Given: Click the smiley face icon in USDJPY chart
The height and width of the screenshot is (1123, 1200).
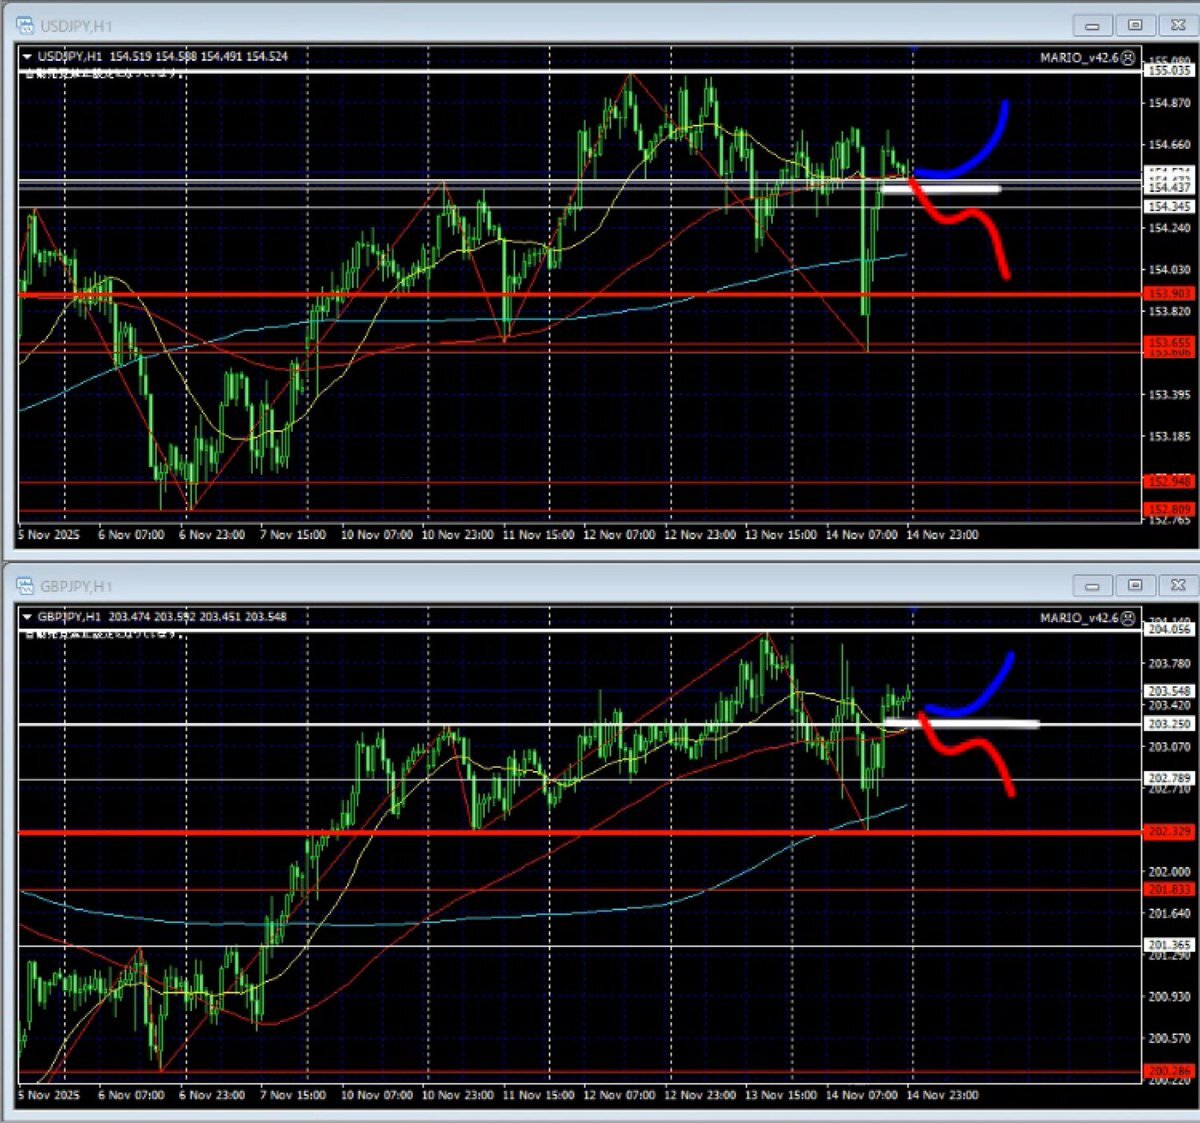Looking at the screenshot, I should pyautogui.click(x=1128, y=57).
